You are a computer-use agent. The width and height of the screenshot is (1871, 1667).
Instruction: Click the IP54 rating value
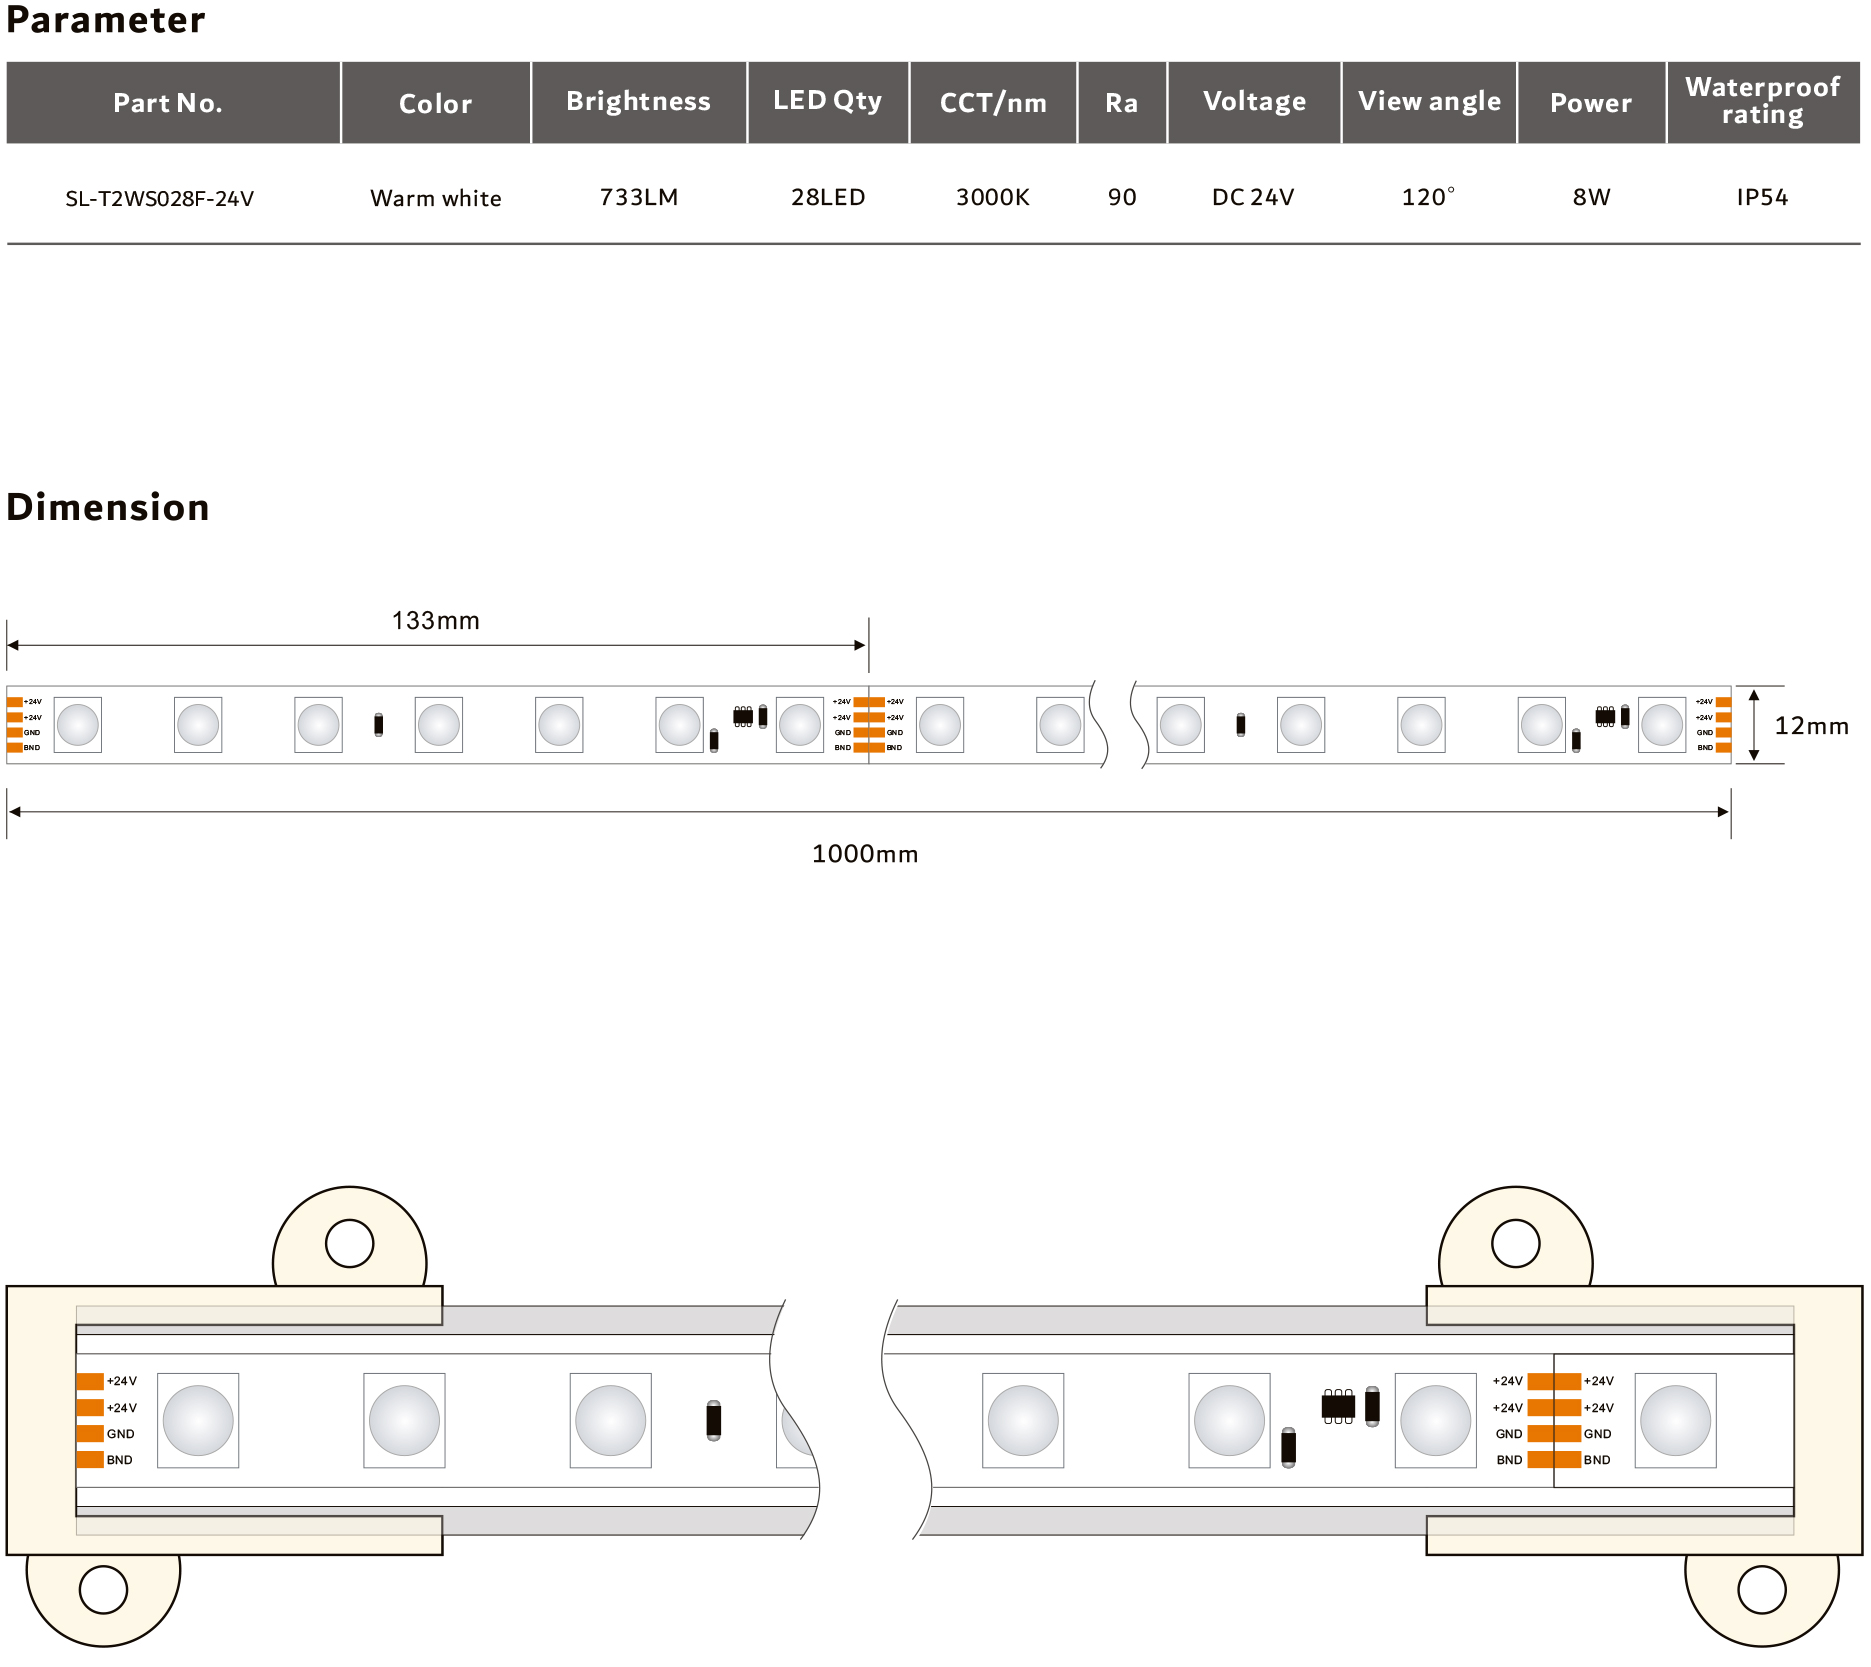pyautogui.click(x=1762, y=197)
